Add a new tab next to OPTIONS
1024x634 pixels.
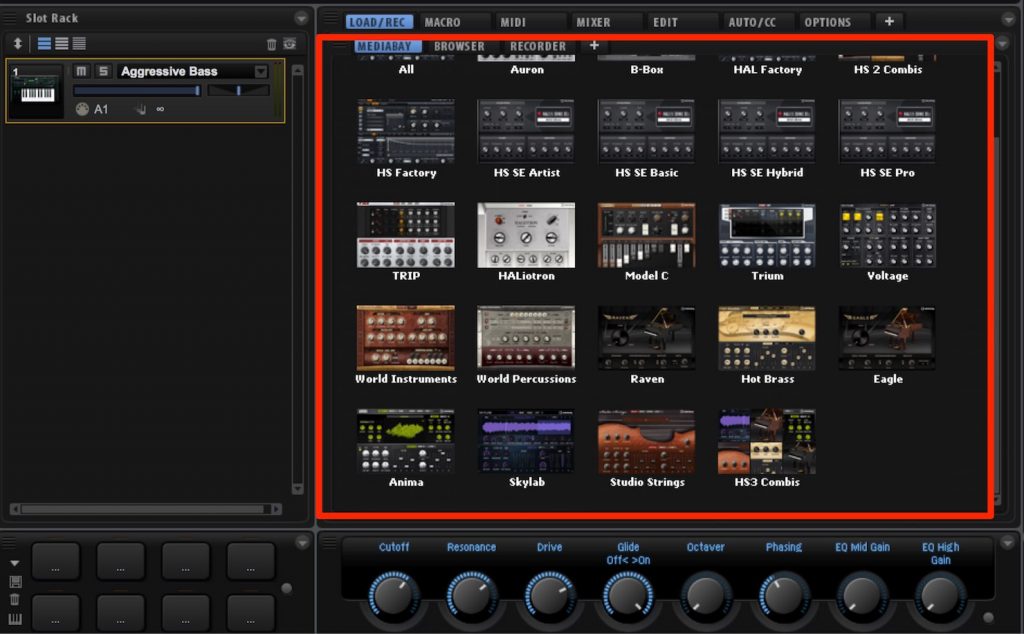[888, 22]
